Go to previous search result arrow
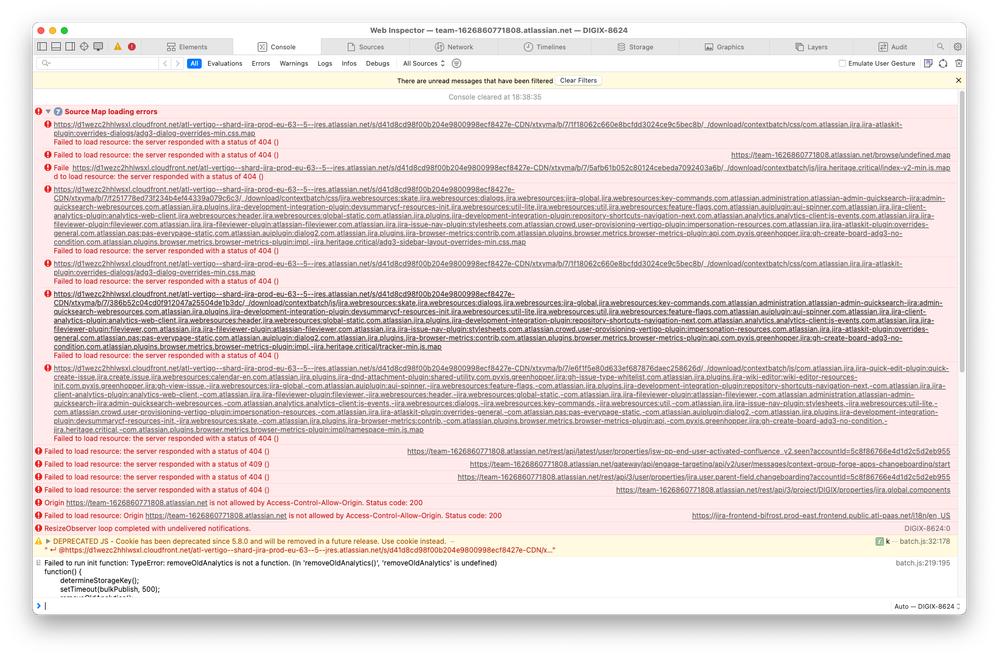Screen dimensions: 999x658 pos(165,63)
